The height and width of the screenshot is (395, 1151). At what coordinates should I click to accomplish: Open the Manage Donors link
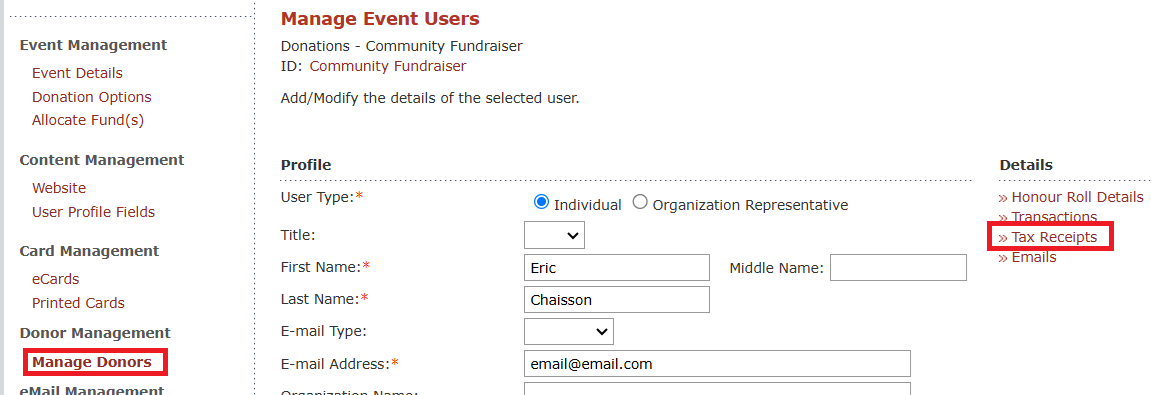[92, 362]
